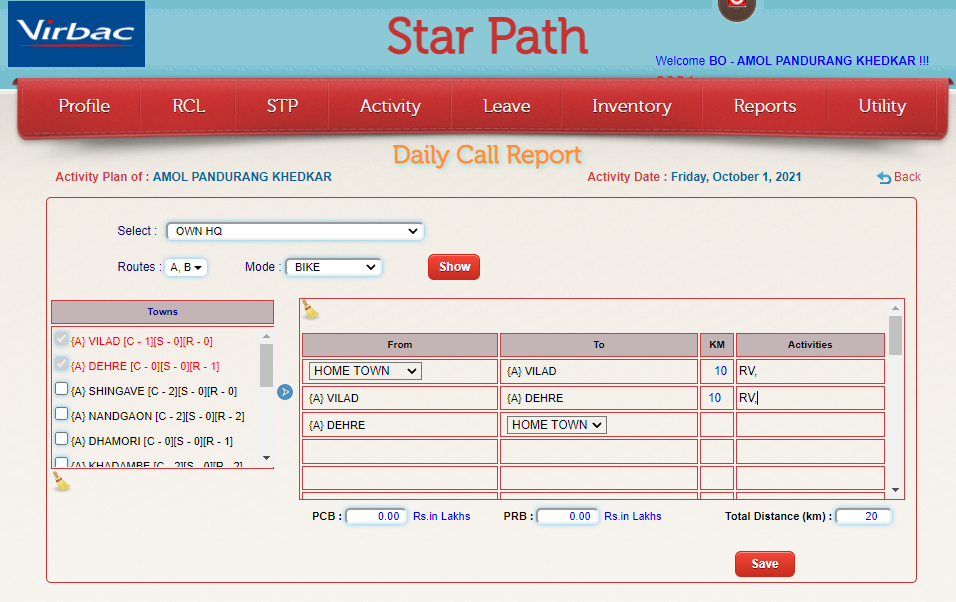Click the KM field for DEHRE to HOME TOWN
The image size is (956, 602).
click(716, 425)
